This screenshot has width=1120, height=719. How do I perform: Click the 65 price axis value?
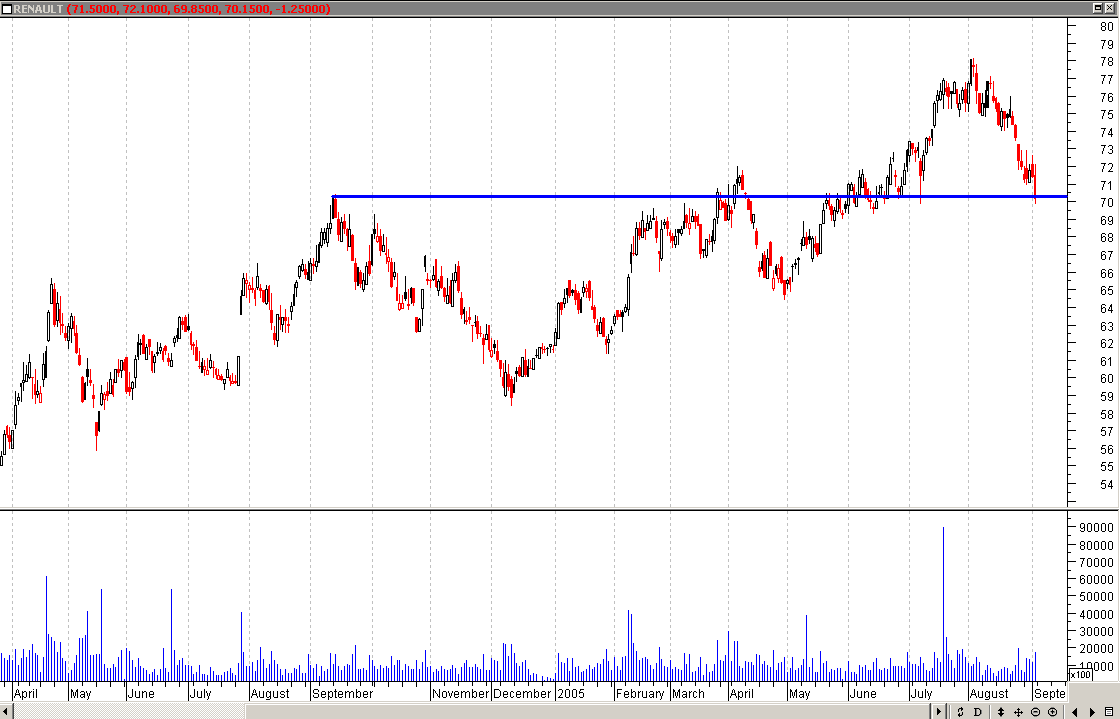click(1106, 291)
